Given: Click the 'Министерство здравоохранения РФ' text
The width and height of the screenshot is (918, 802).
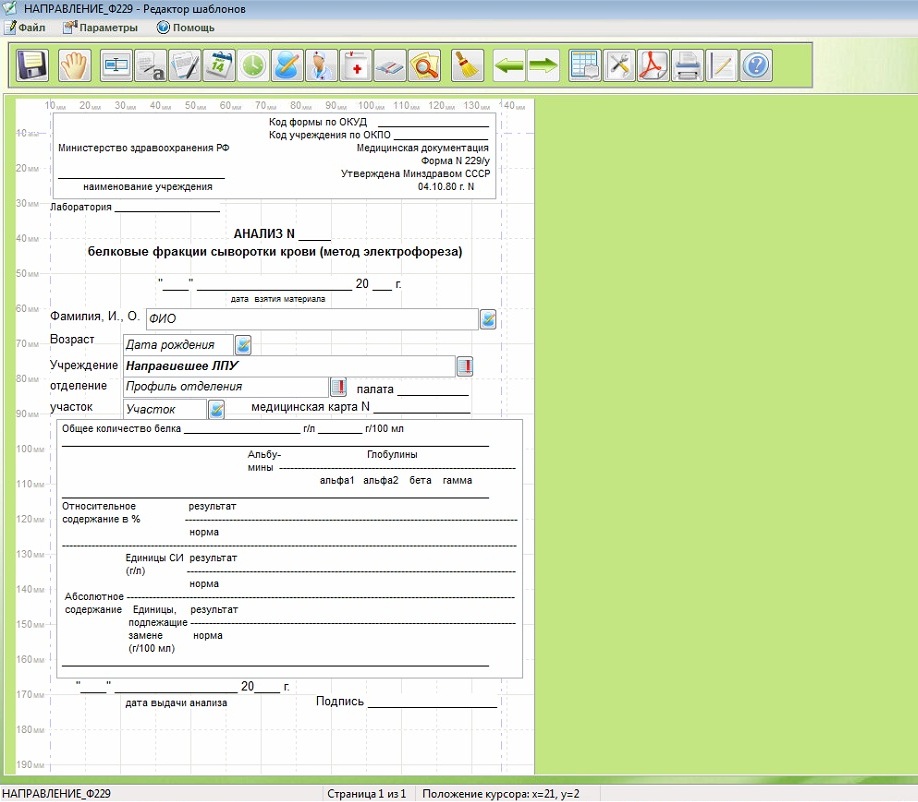Looking at the screenshot, I should point(143,148).
